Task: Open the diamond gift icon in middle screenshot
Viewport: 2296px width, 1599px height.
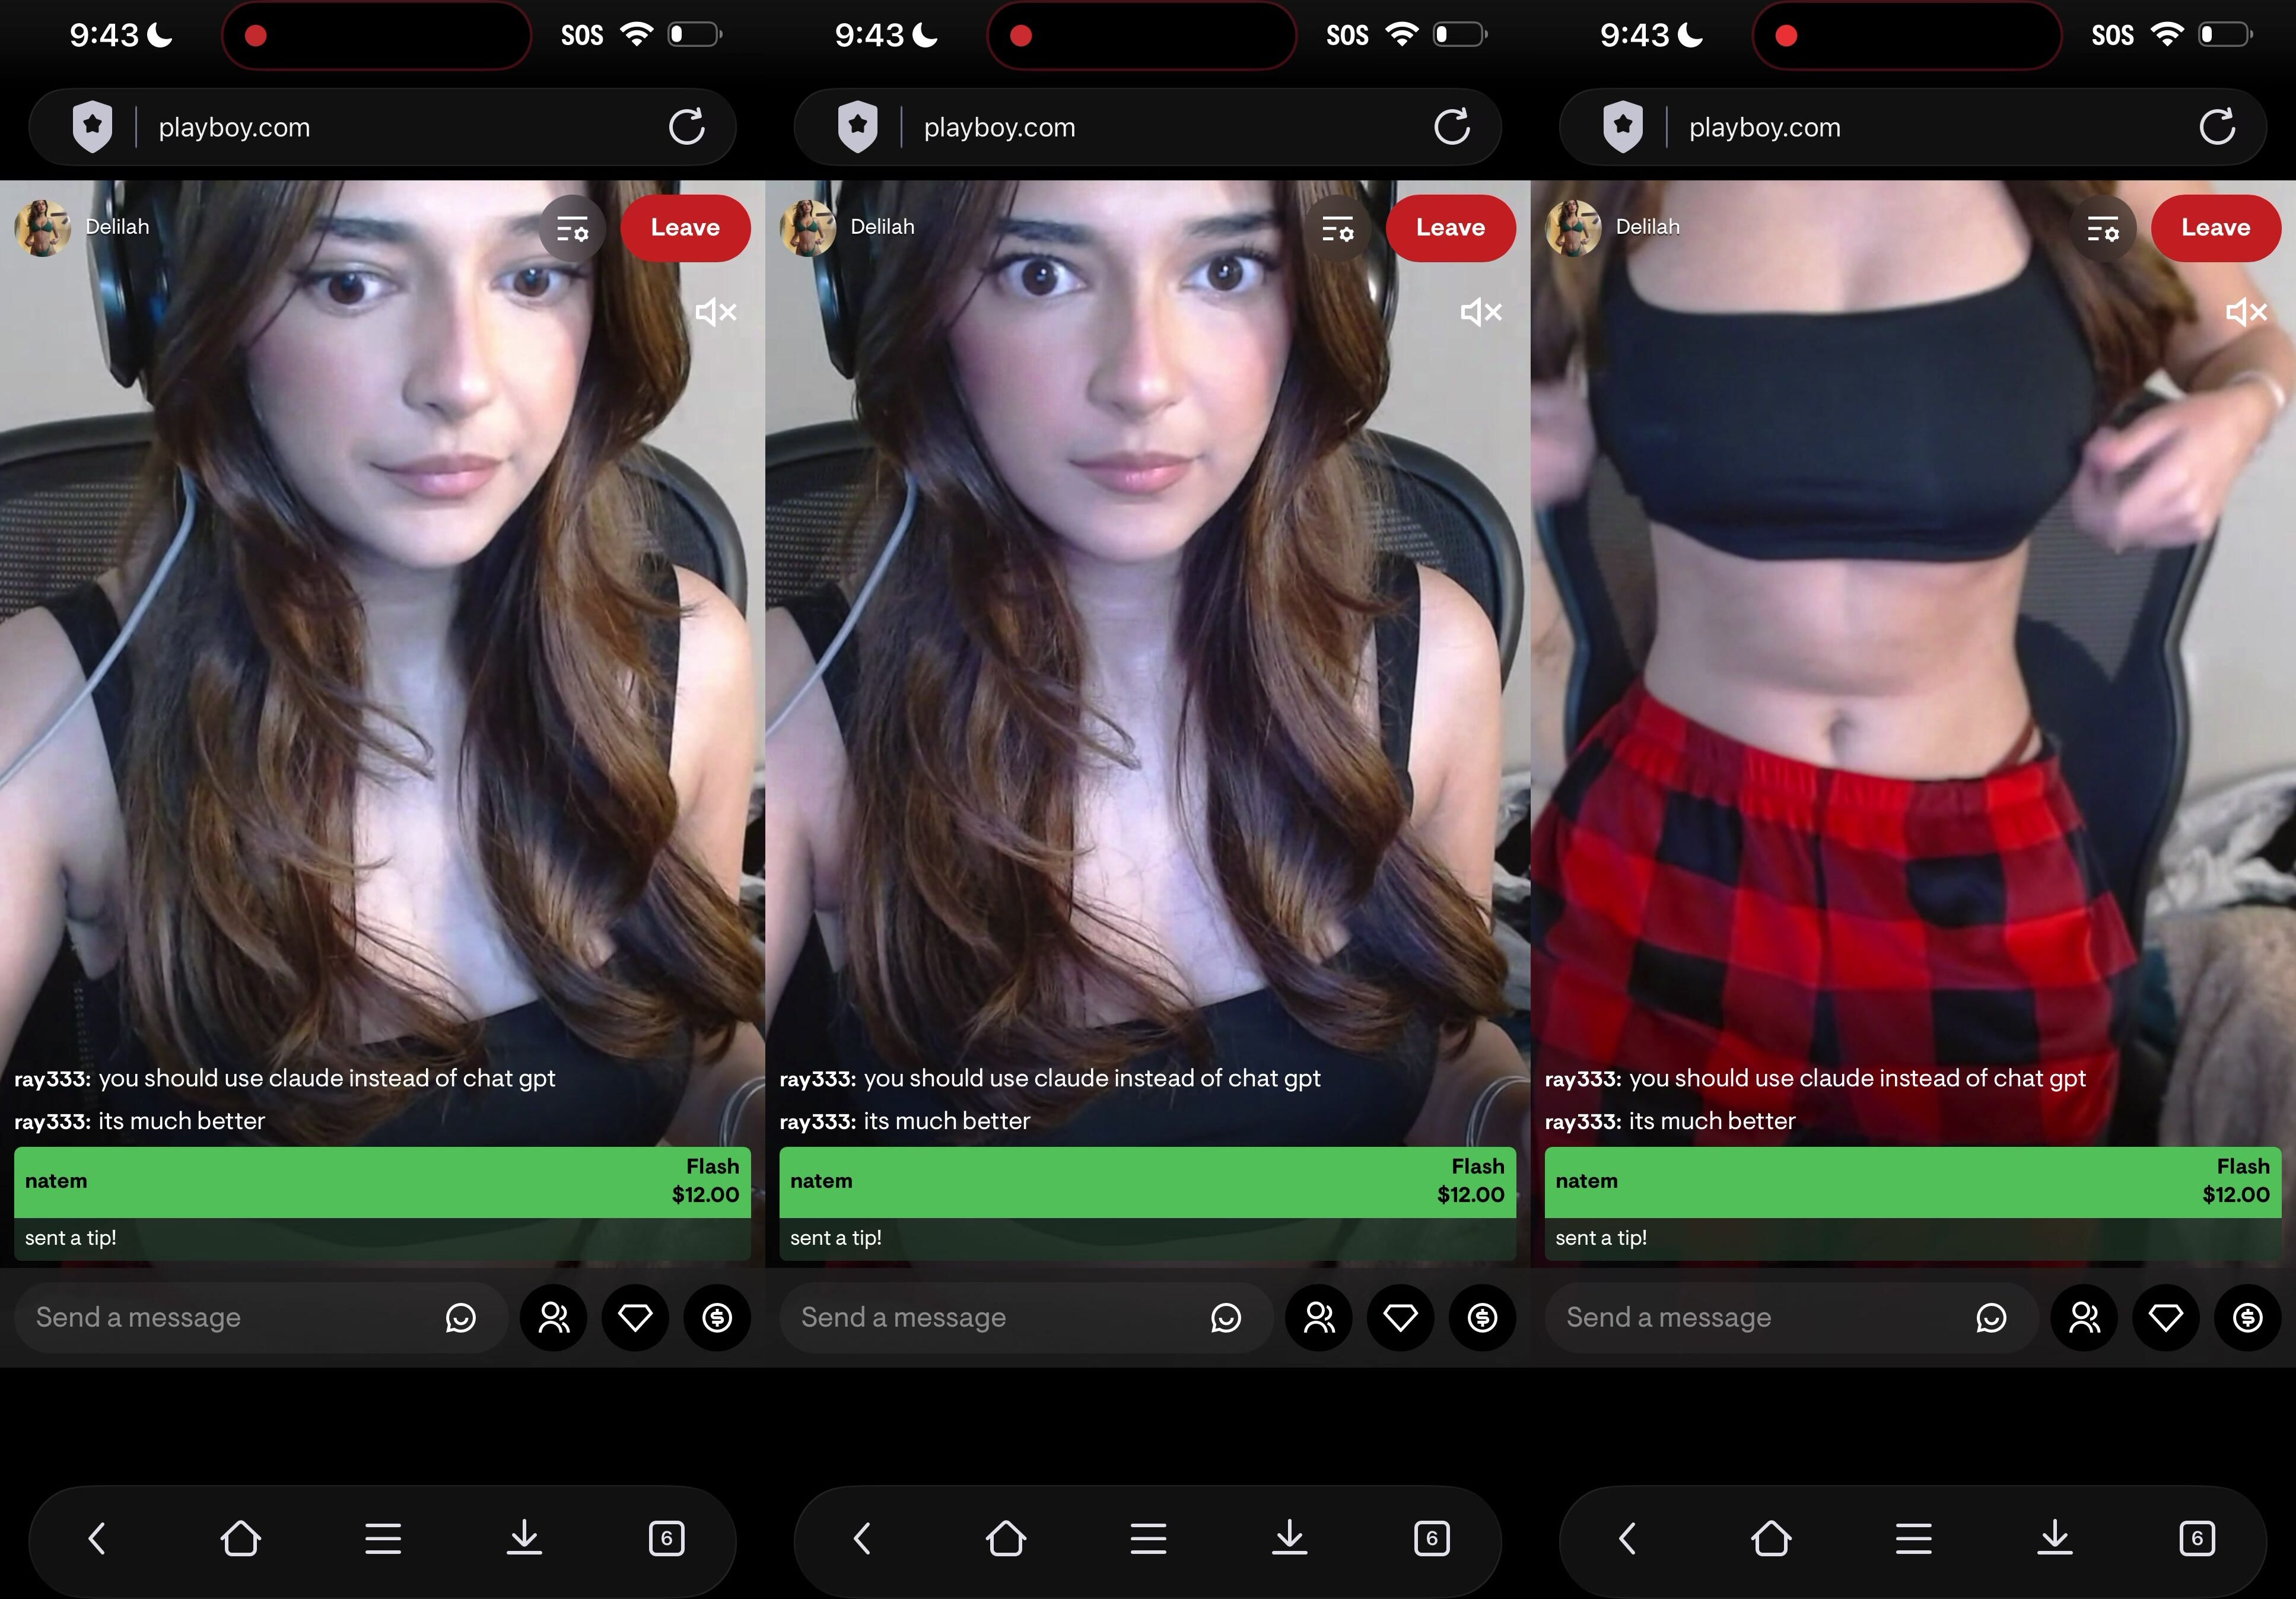Action: coord(1400,1317)
